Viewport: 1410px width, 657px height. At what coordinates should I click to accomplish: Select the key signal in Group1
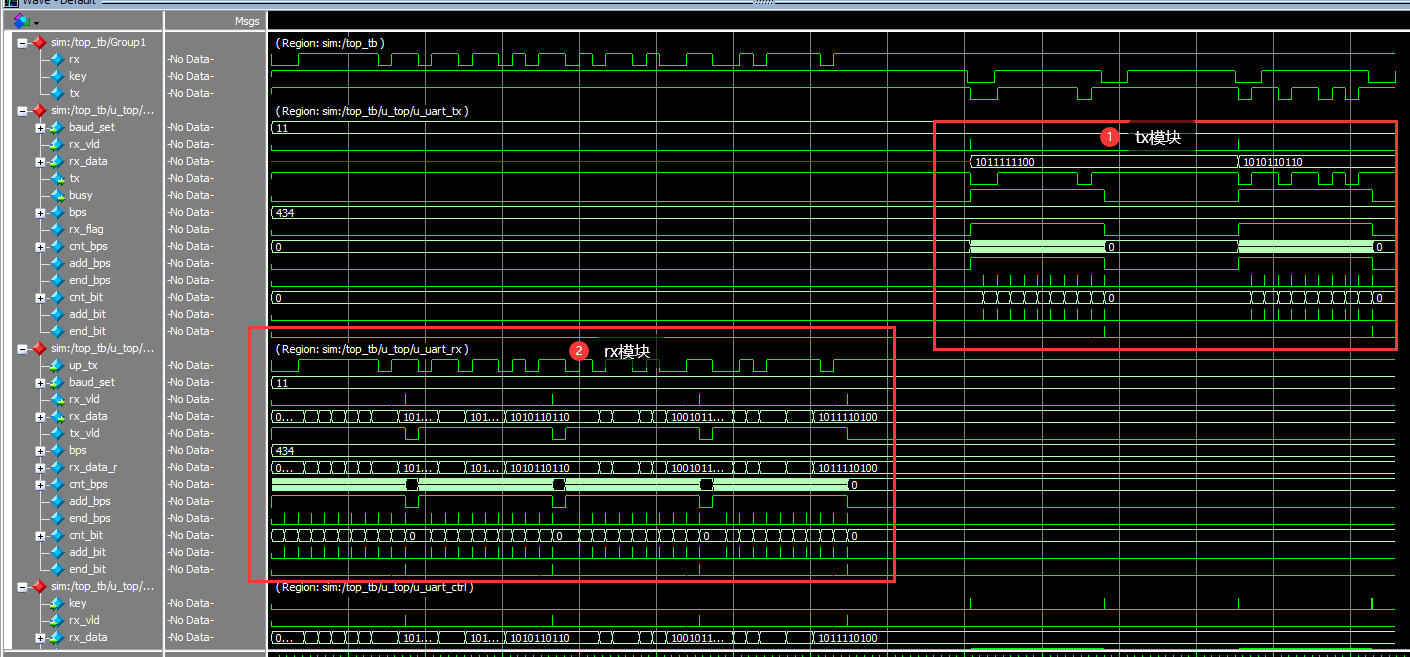tap(77, 76)
